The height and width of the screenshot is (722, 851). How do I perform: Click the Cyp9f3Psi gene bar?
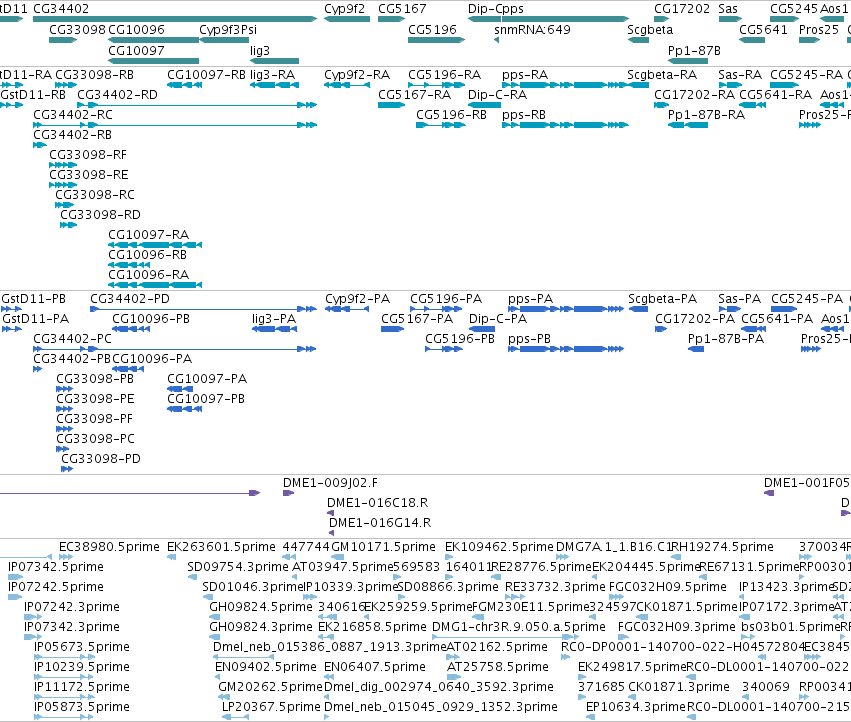[x=224, y=40]
